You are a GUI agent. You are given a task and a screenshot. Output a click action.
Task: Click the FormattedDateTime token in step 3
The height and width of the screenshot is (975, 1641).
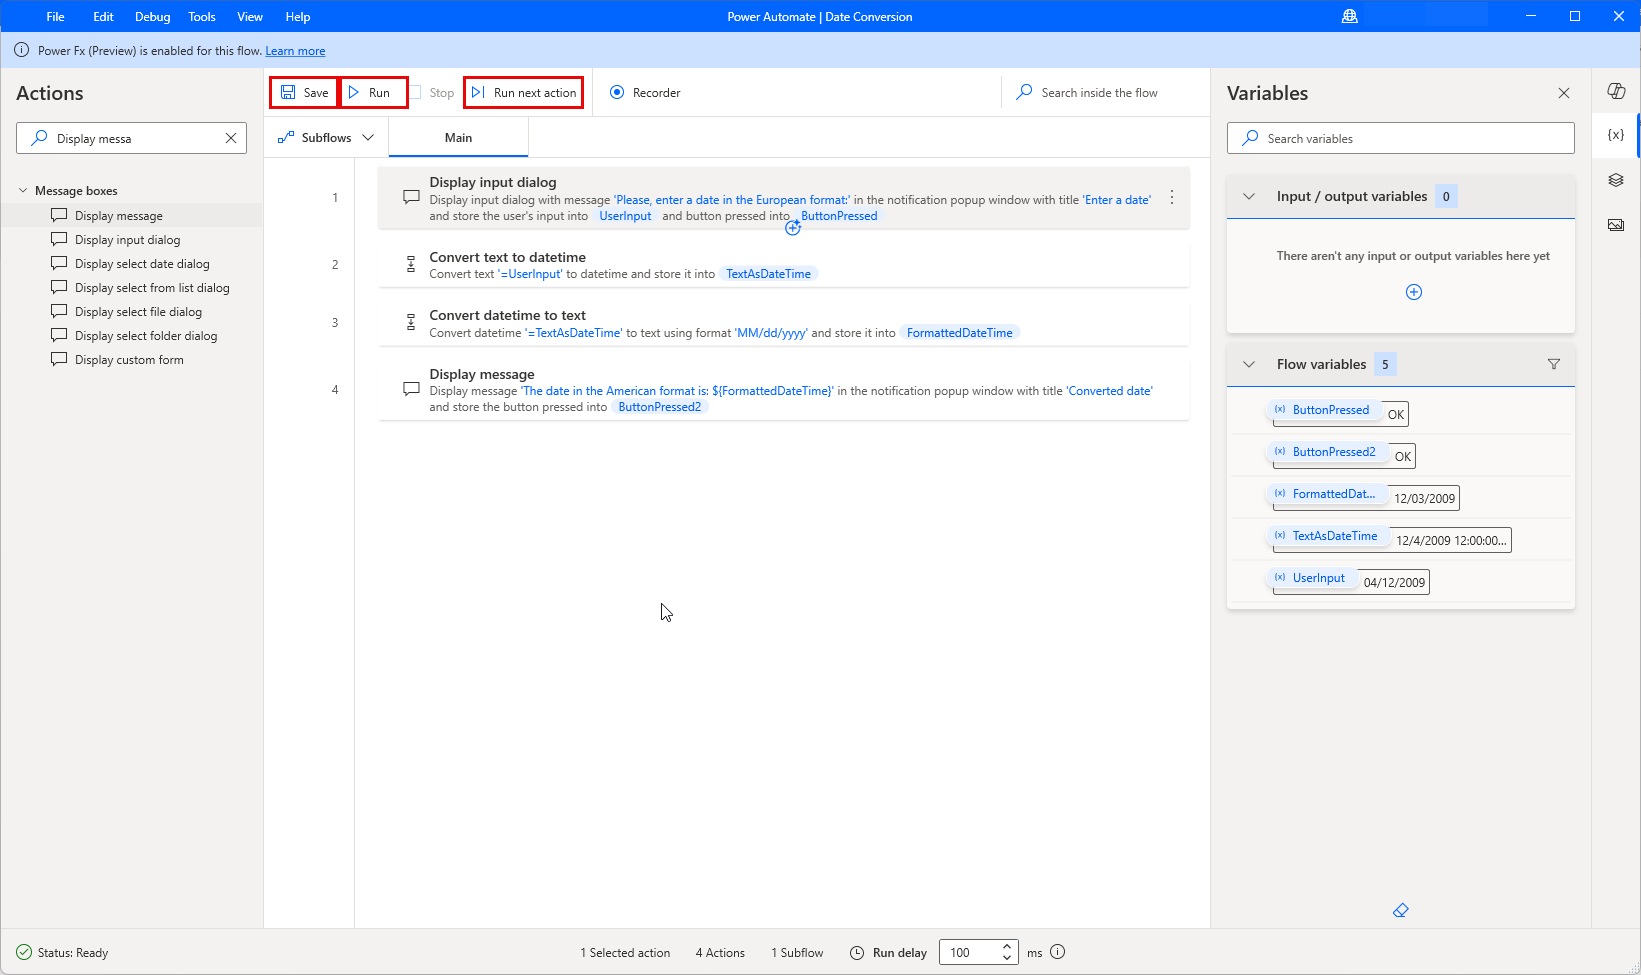click(960, 333)
